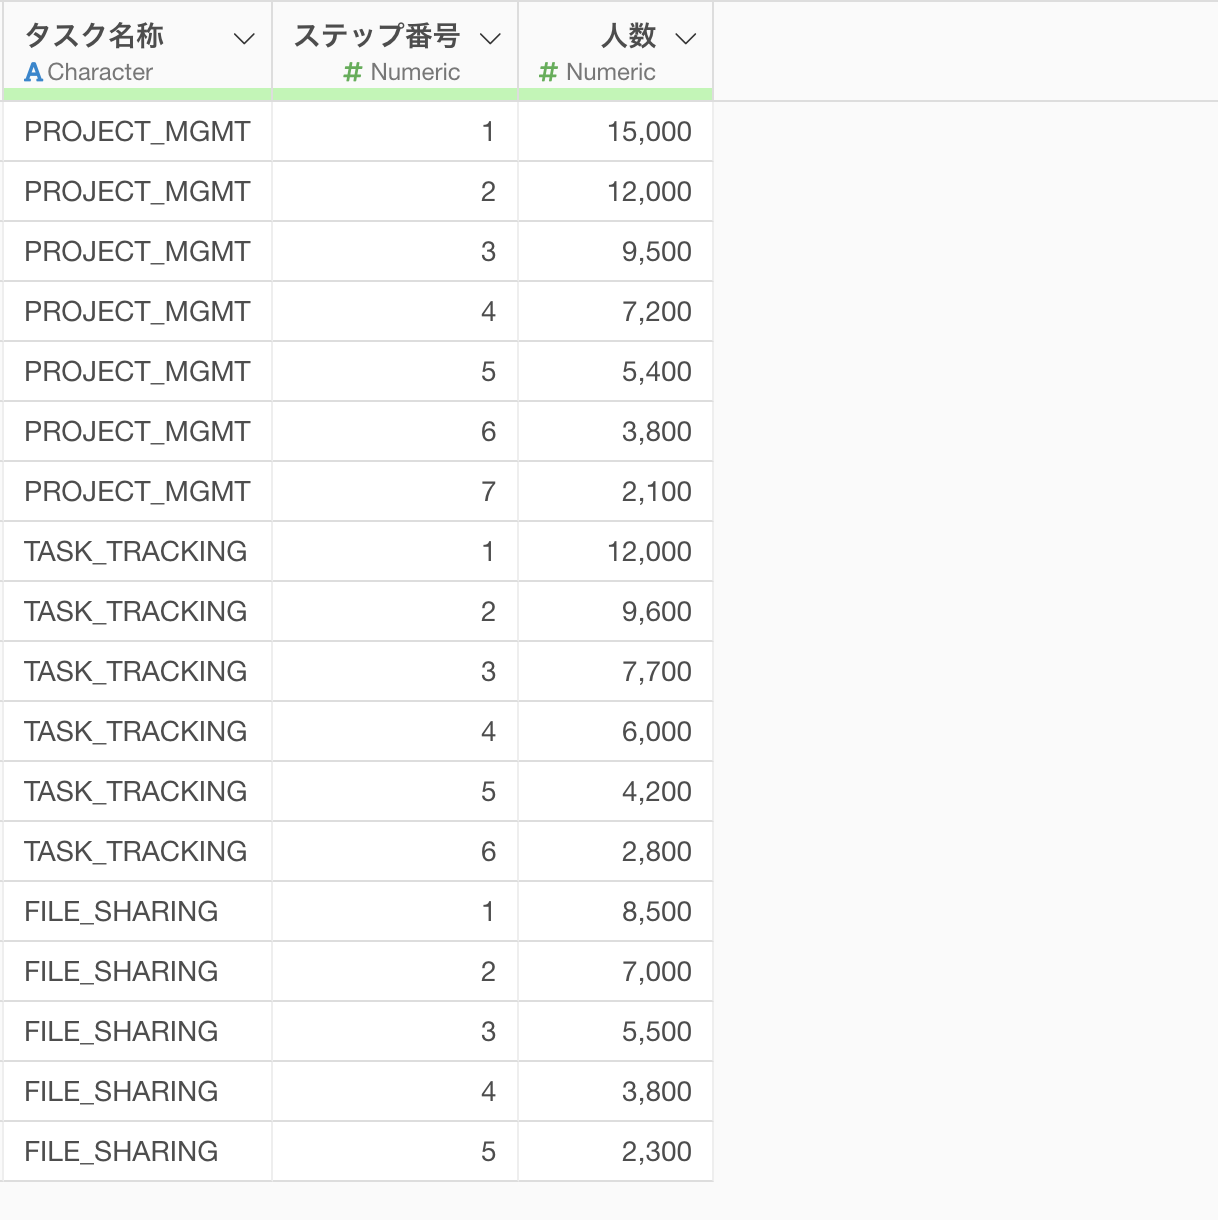Select the 5,500 cell
The height and width of the screenshot is (1220, 1218).
click(616, 1031)
